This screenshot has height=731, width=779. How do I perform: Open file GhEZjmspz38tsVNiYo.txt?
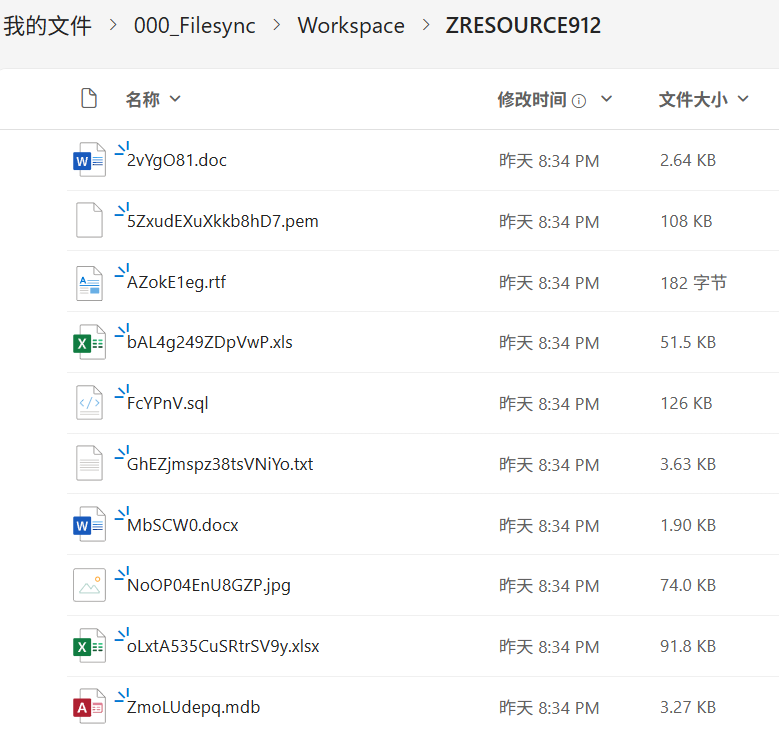[x=220, y=464]
